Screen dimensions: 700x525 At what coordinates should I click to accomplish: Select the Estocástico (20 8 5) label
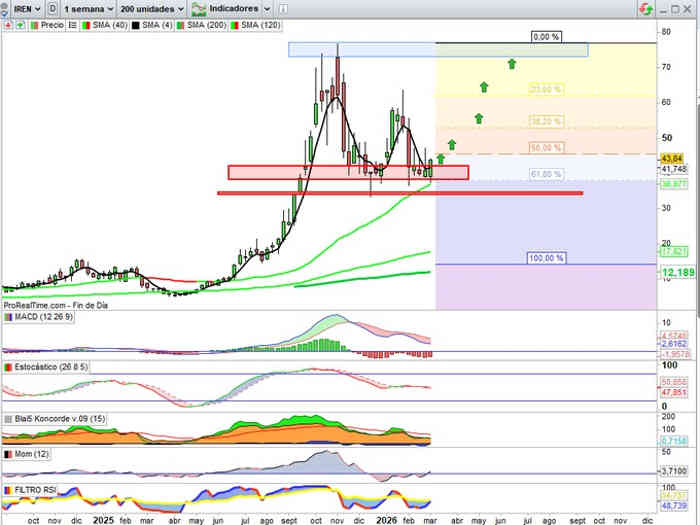[51, 368]
